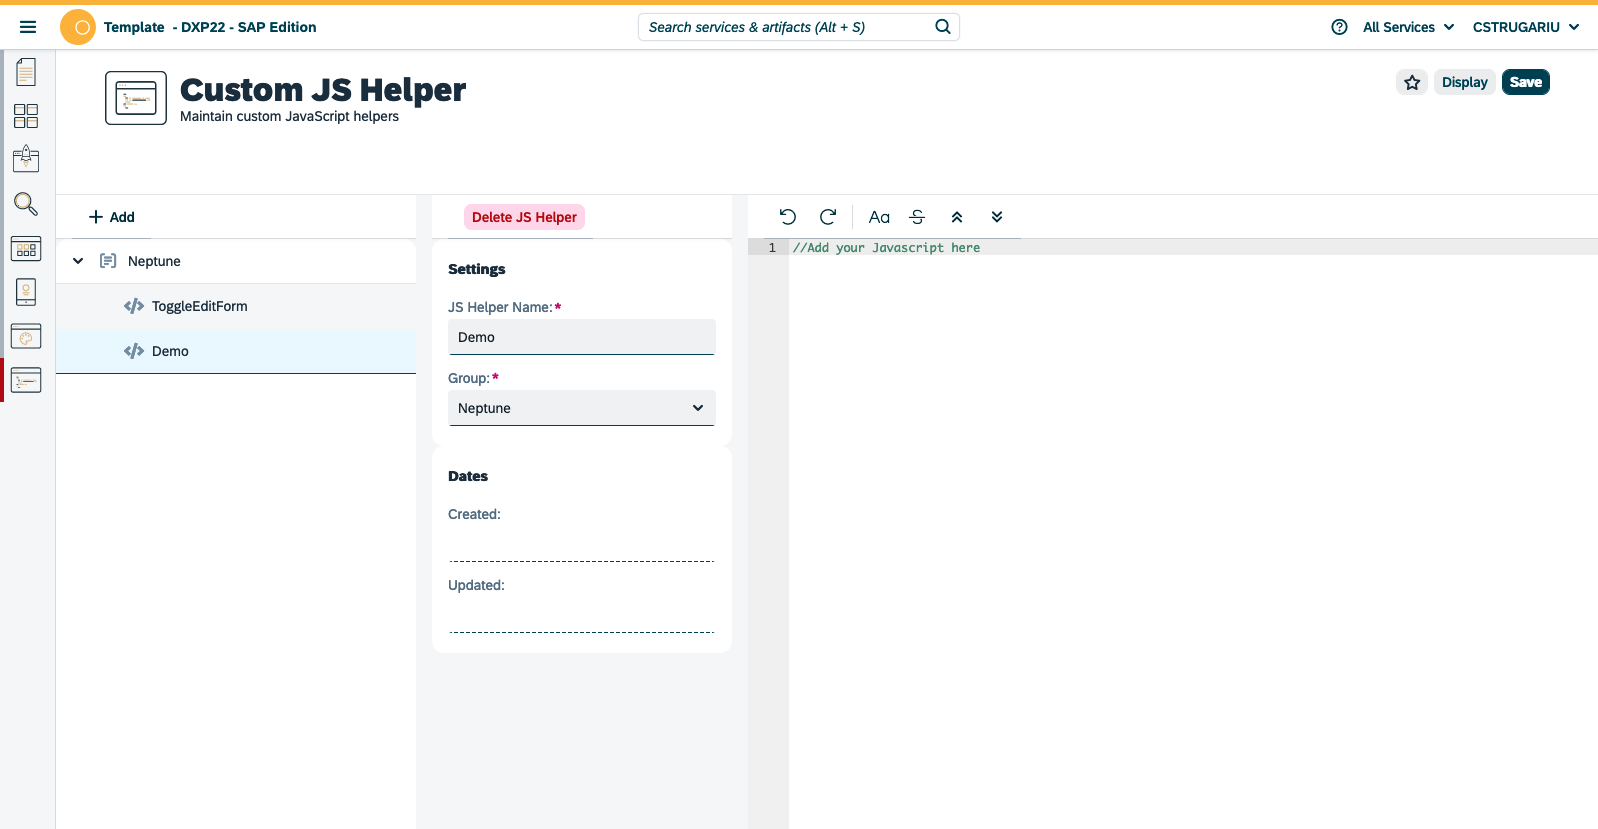The width and height of the screenshot is (1598, 829).
Task: Click the Updated date field
Action: point(582,615)
